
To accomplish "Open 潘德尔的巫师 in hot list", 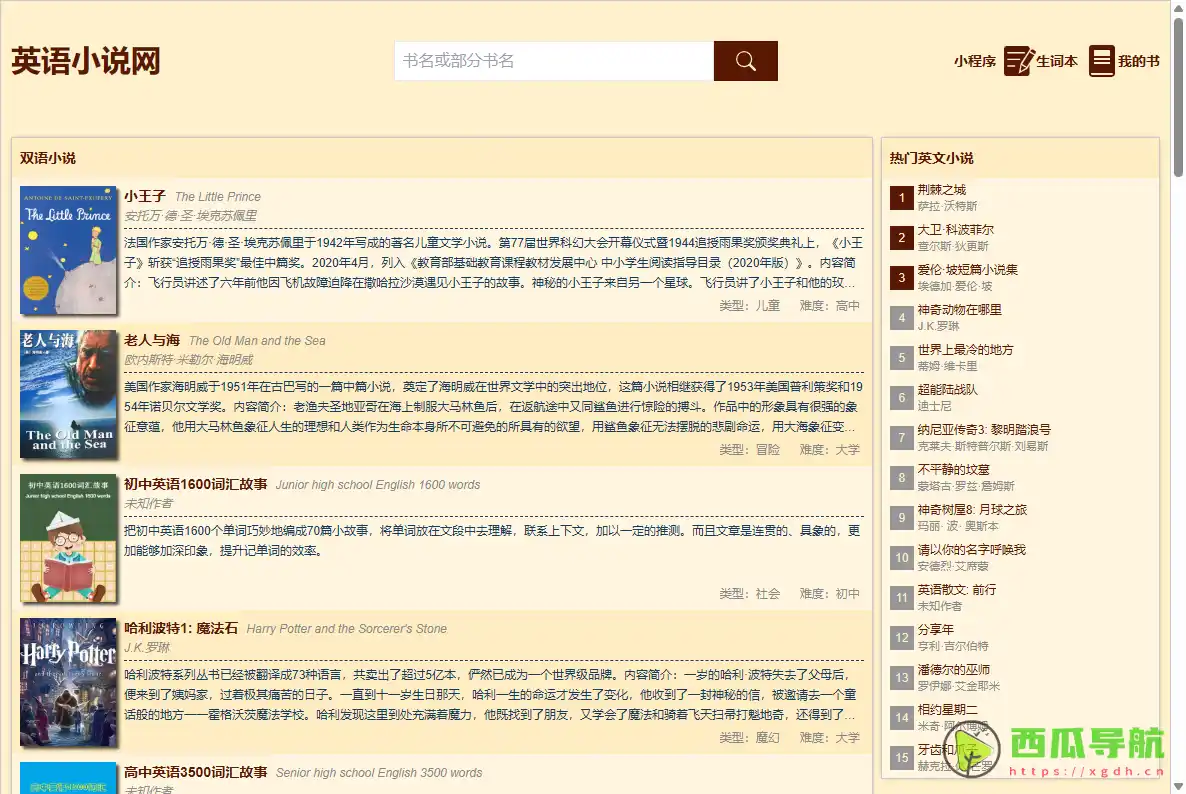I will tap(954, 670).
